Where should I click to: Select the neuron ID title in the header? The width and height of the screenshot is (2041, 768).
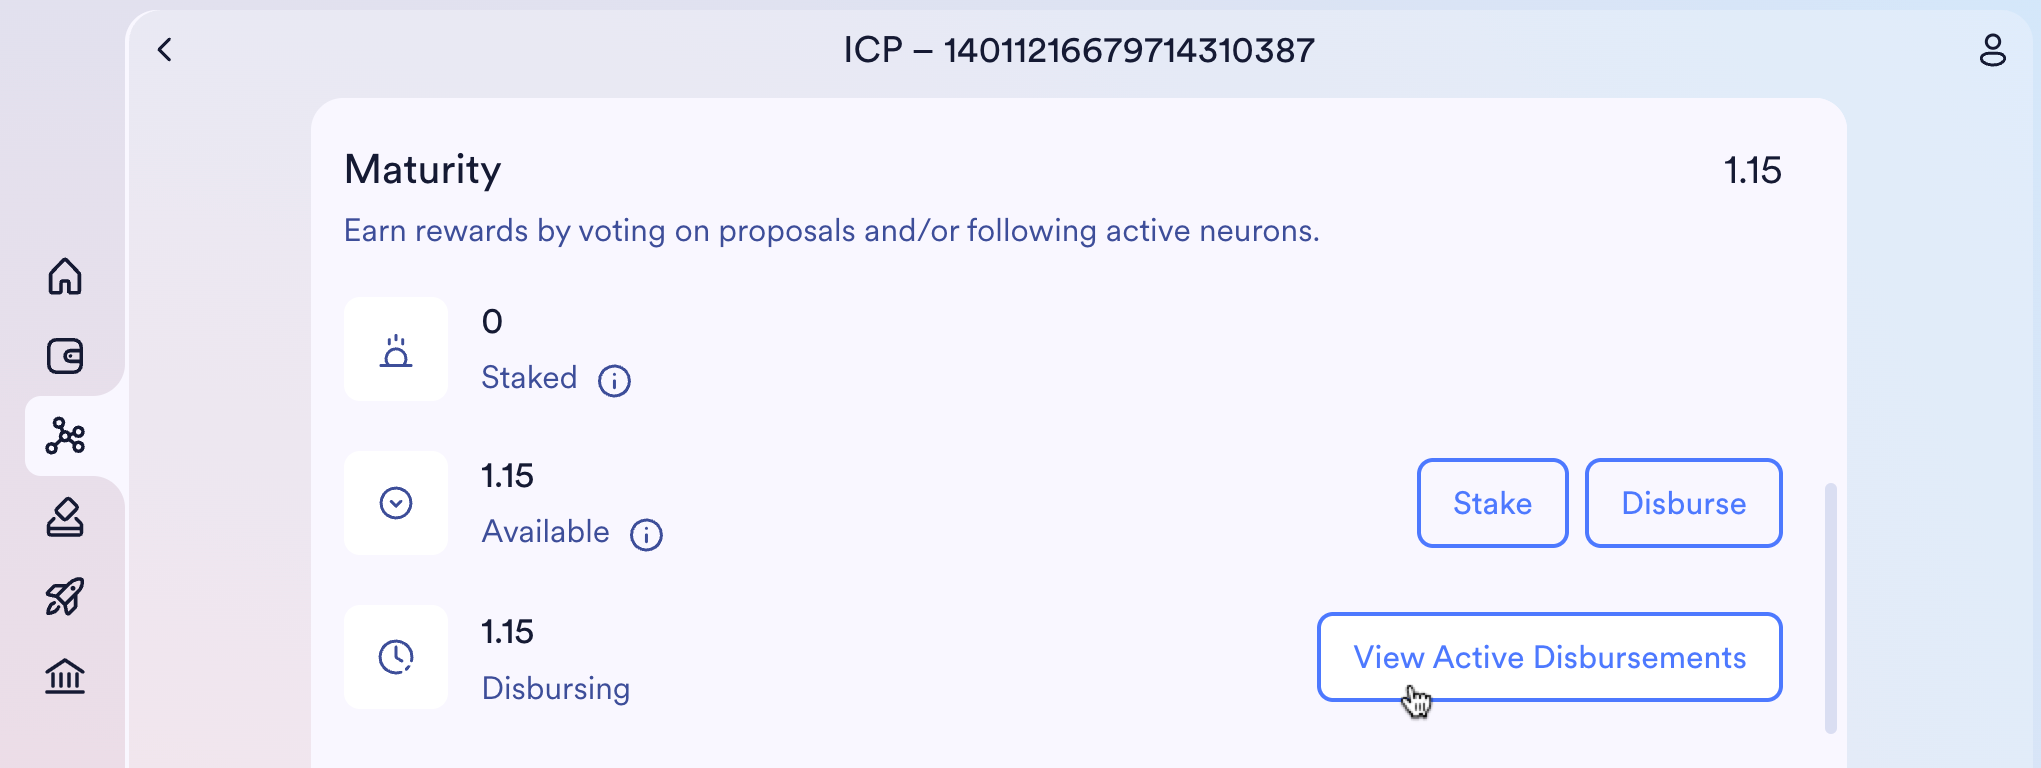pos(1079,50)
